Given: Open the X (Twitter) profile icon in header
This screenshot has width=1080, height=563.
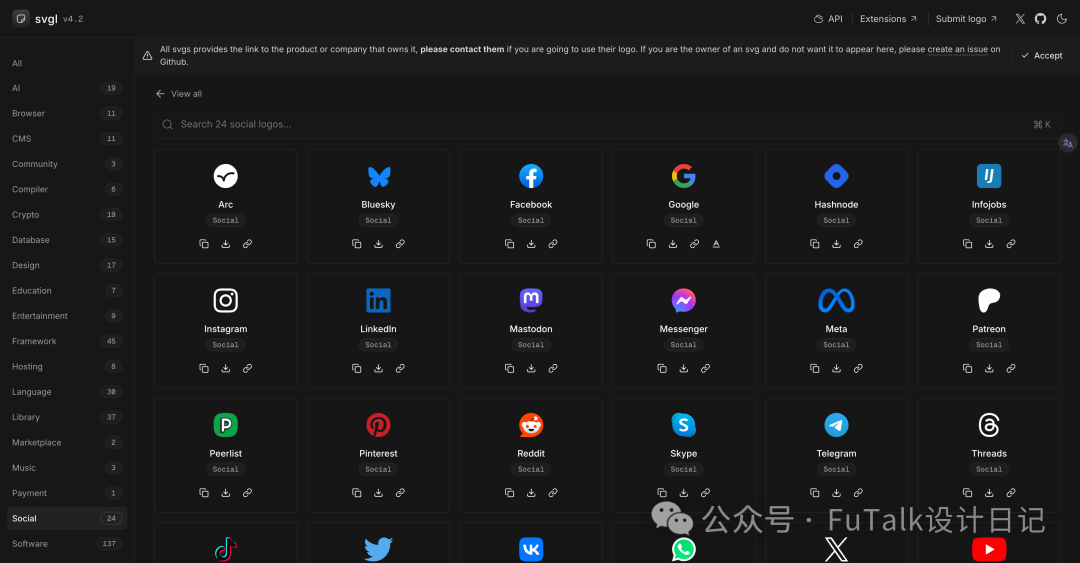Looking at the screenshot, I should 1020,19.
